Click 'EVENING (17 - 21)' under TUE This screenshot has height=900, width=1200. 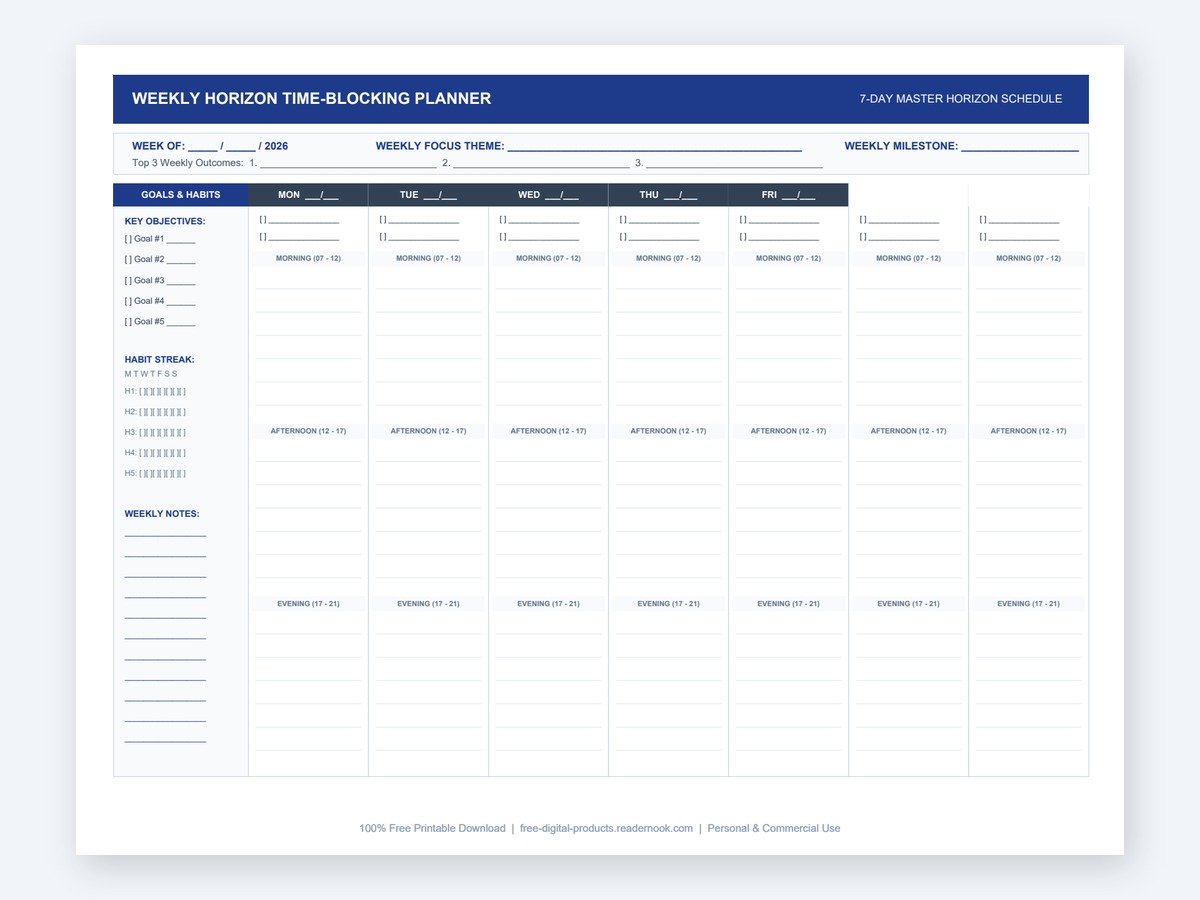(428, 604)
